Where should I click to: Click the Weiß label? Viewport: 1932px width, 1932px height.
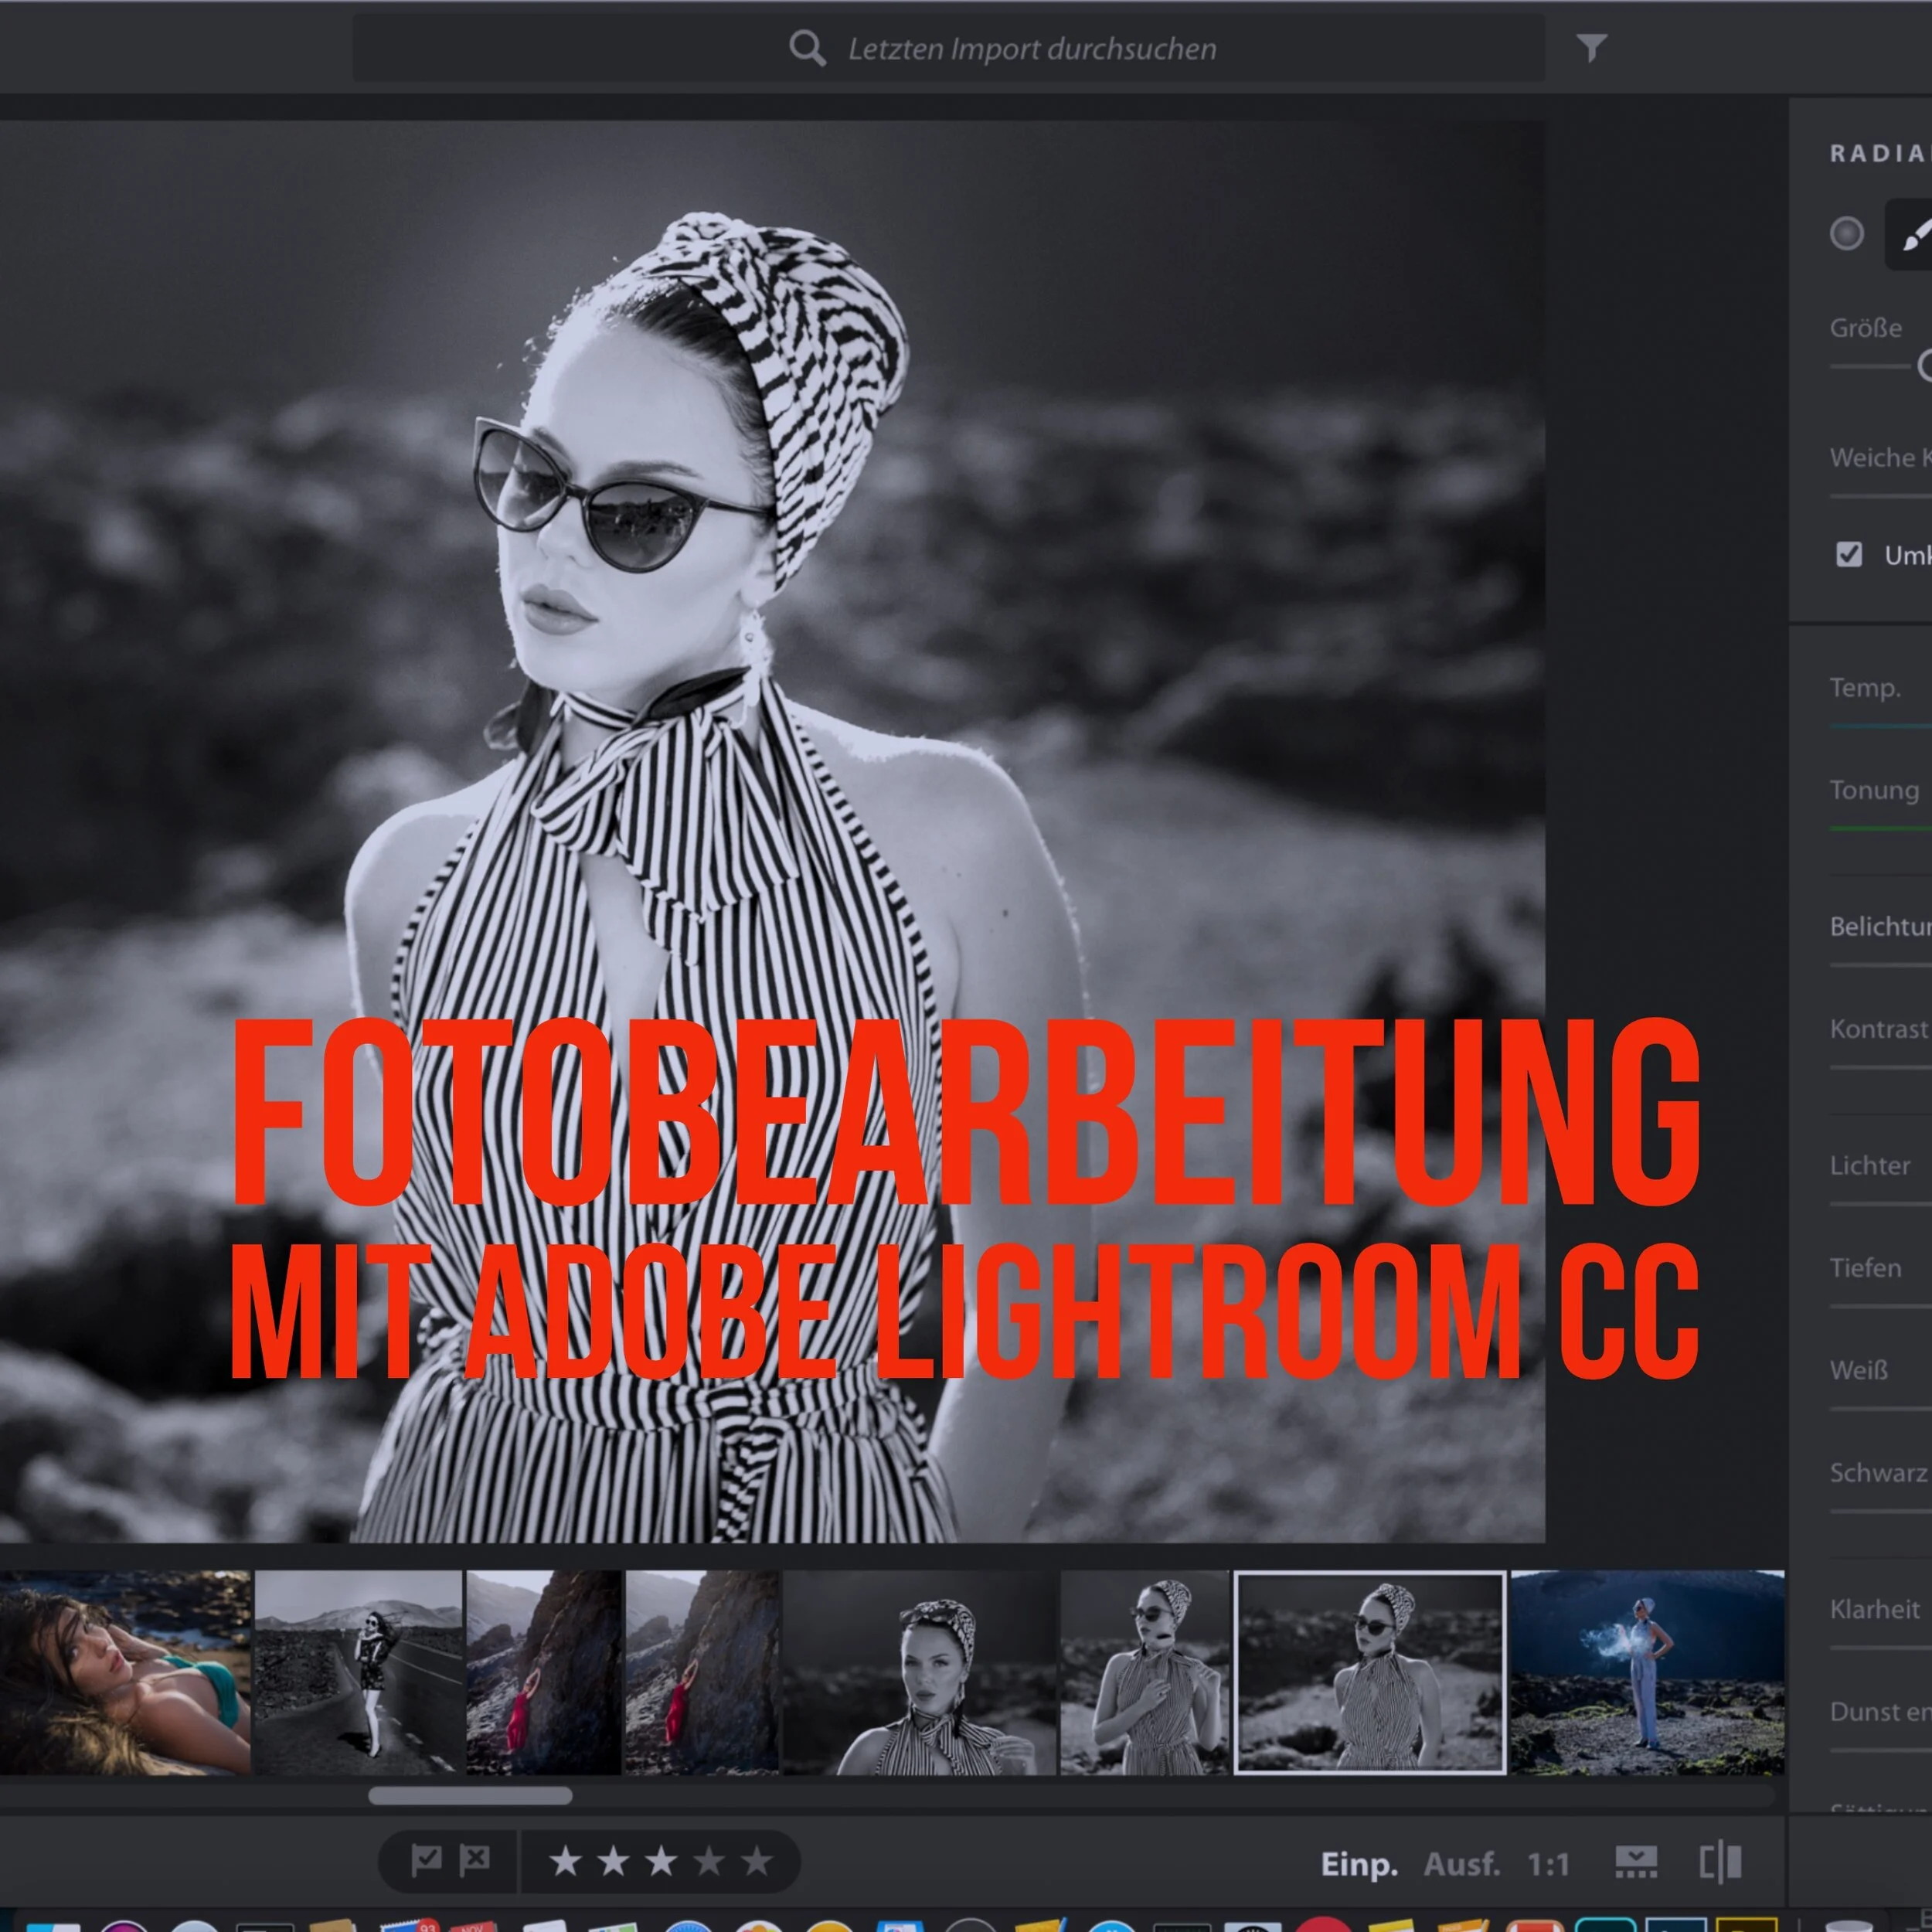point(1858,1369)
